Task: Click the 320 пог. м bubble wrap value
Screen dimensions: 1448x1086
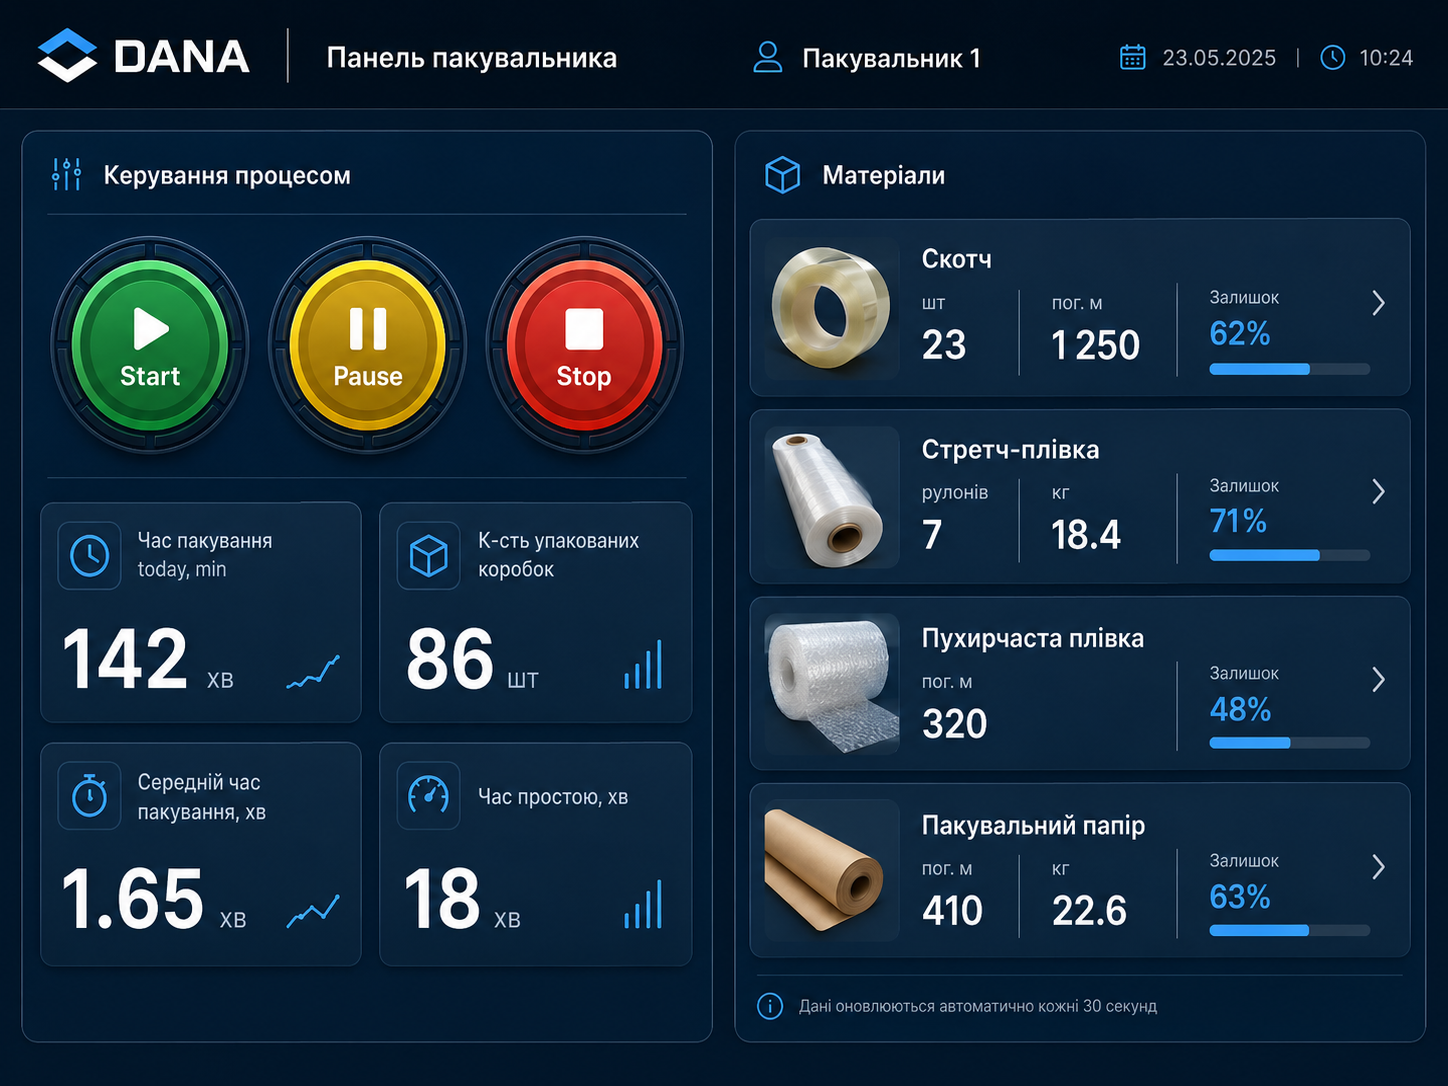Action: pyautogui.click(x=954, y=723)
